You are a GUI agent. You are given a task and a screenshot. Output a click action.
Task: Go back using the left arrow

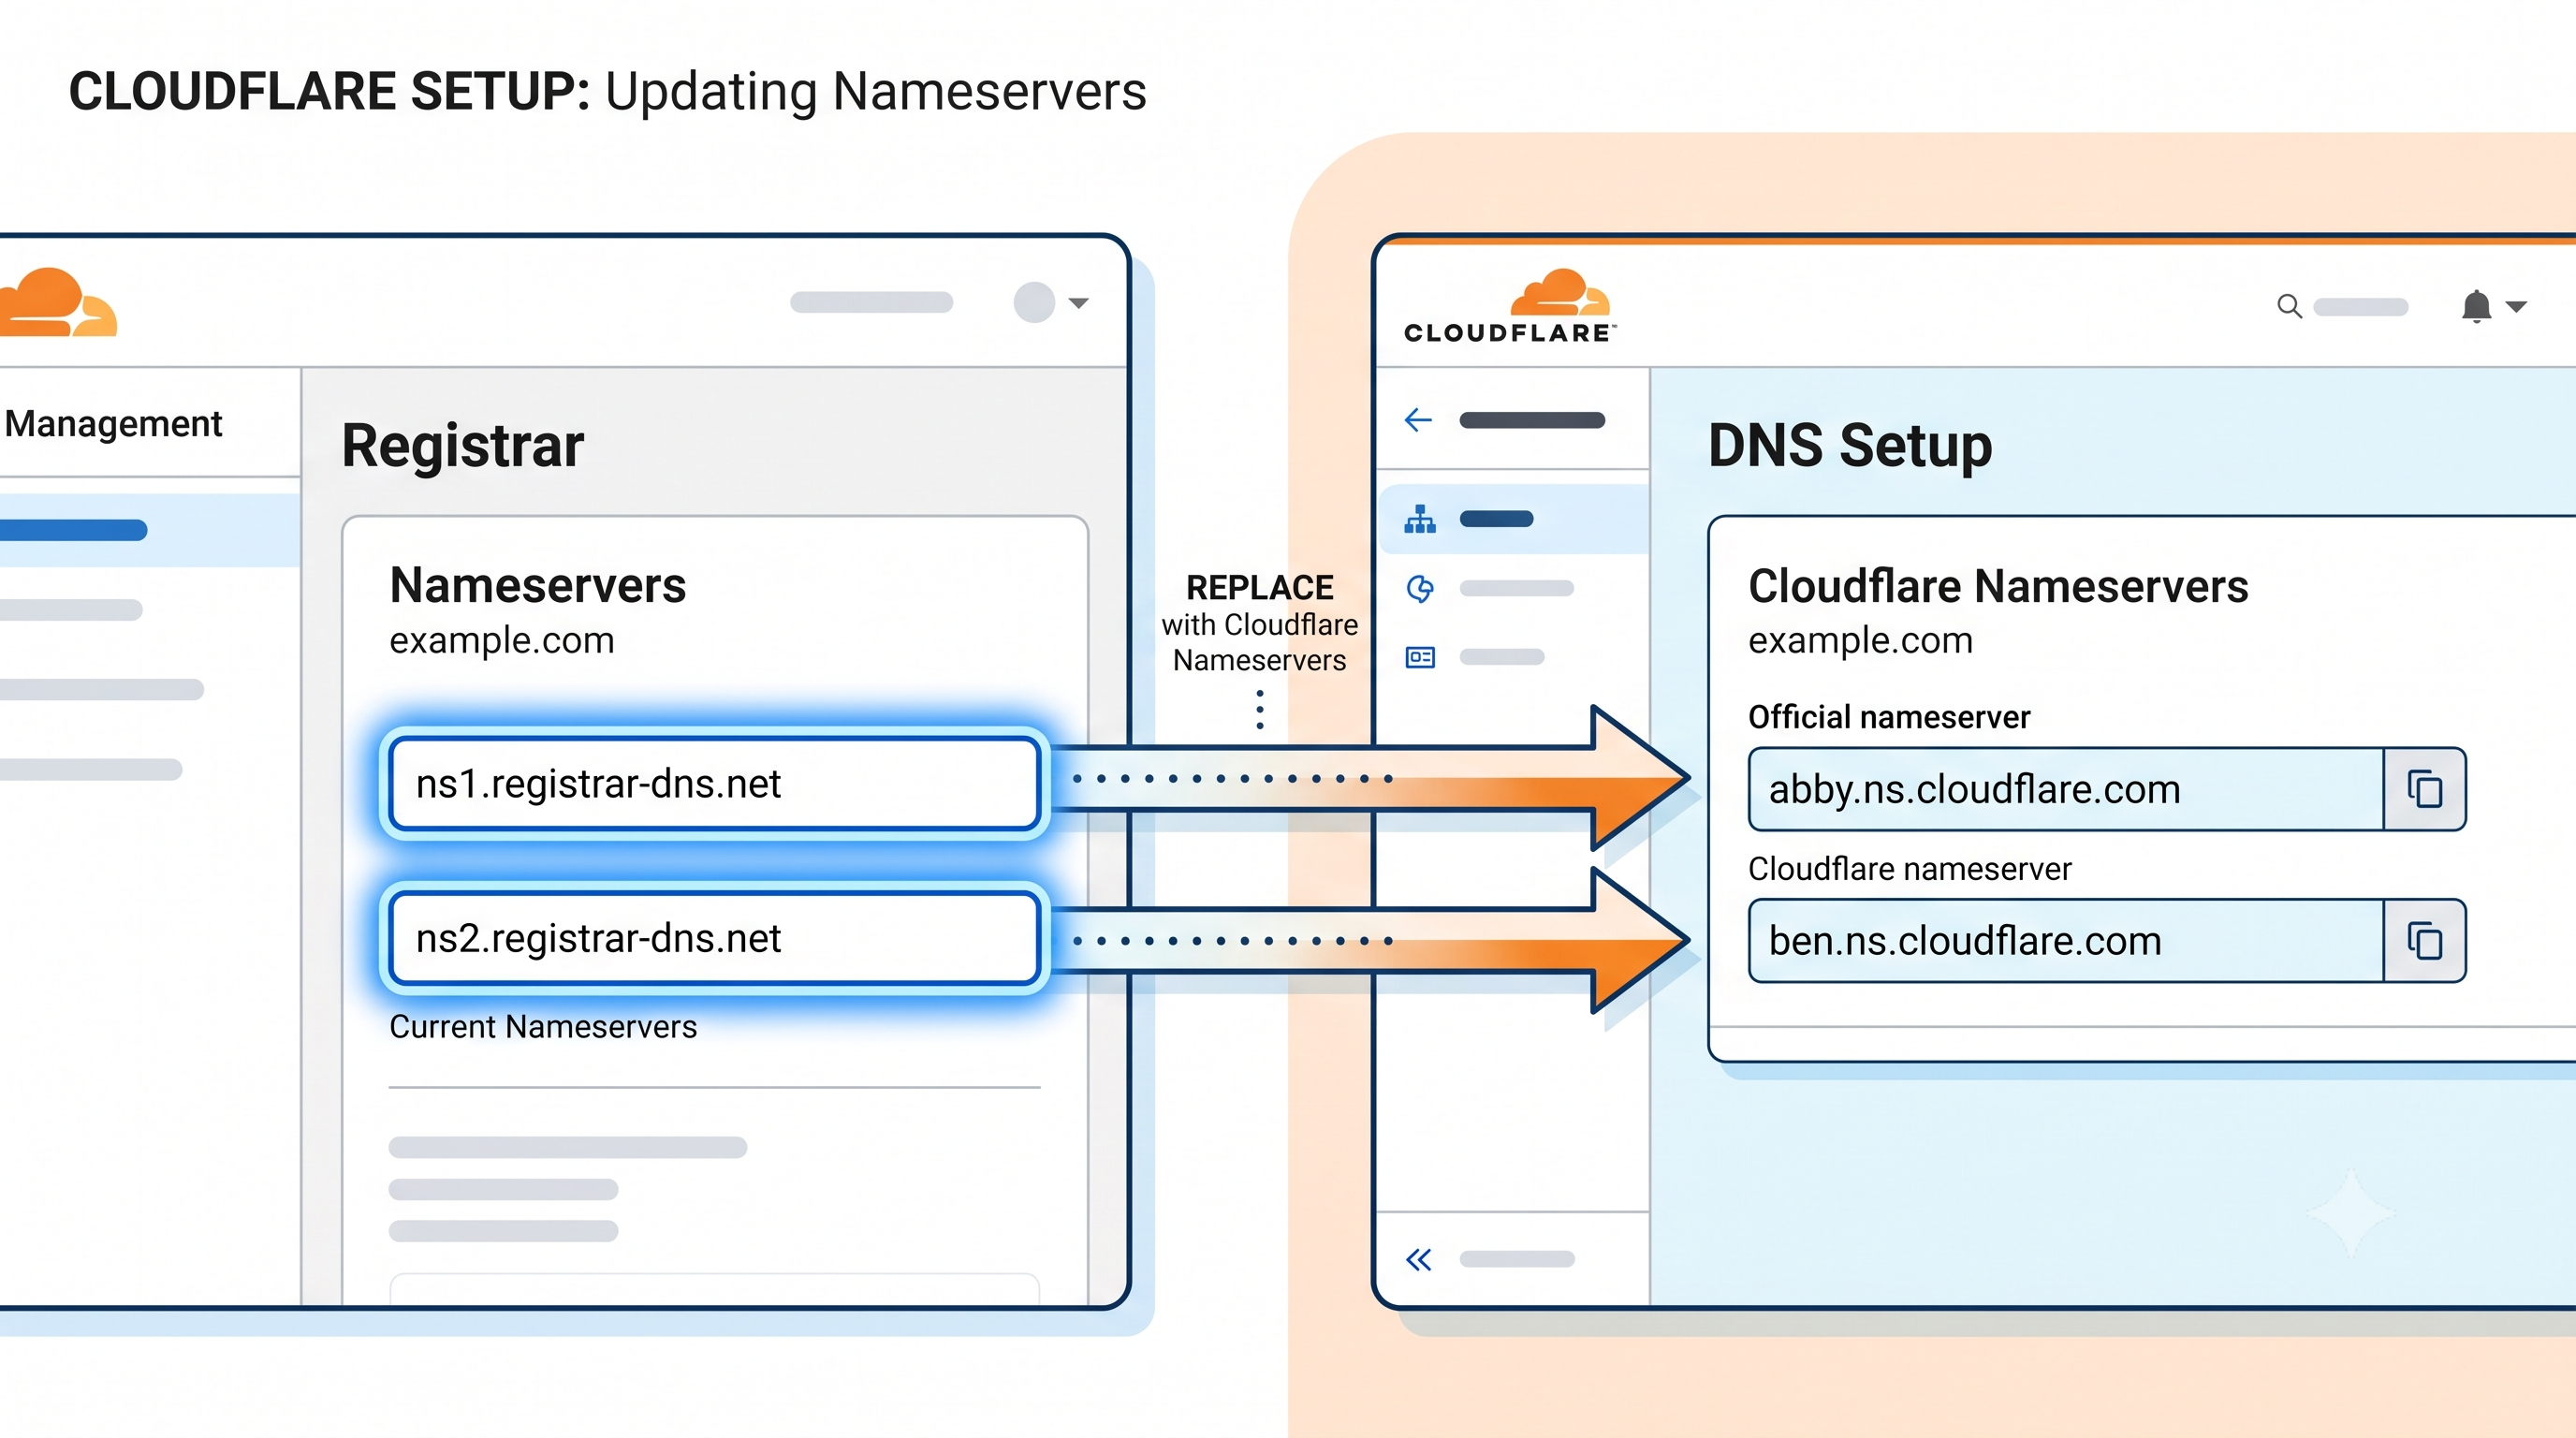coord(1418,420)
